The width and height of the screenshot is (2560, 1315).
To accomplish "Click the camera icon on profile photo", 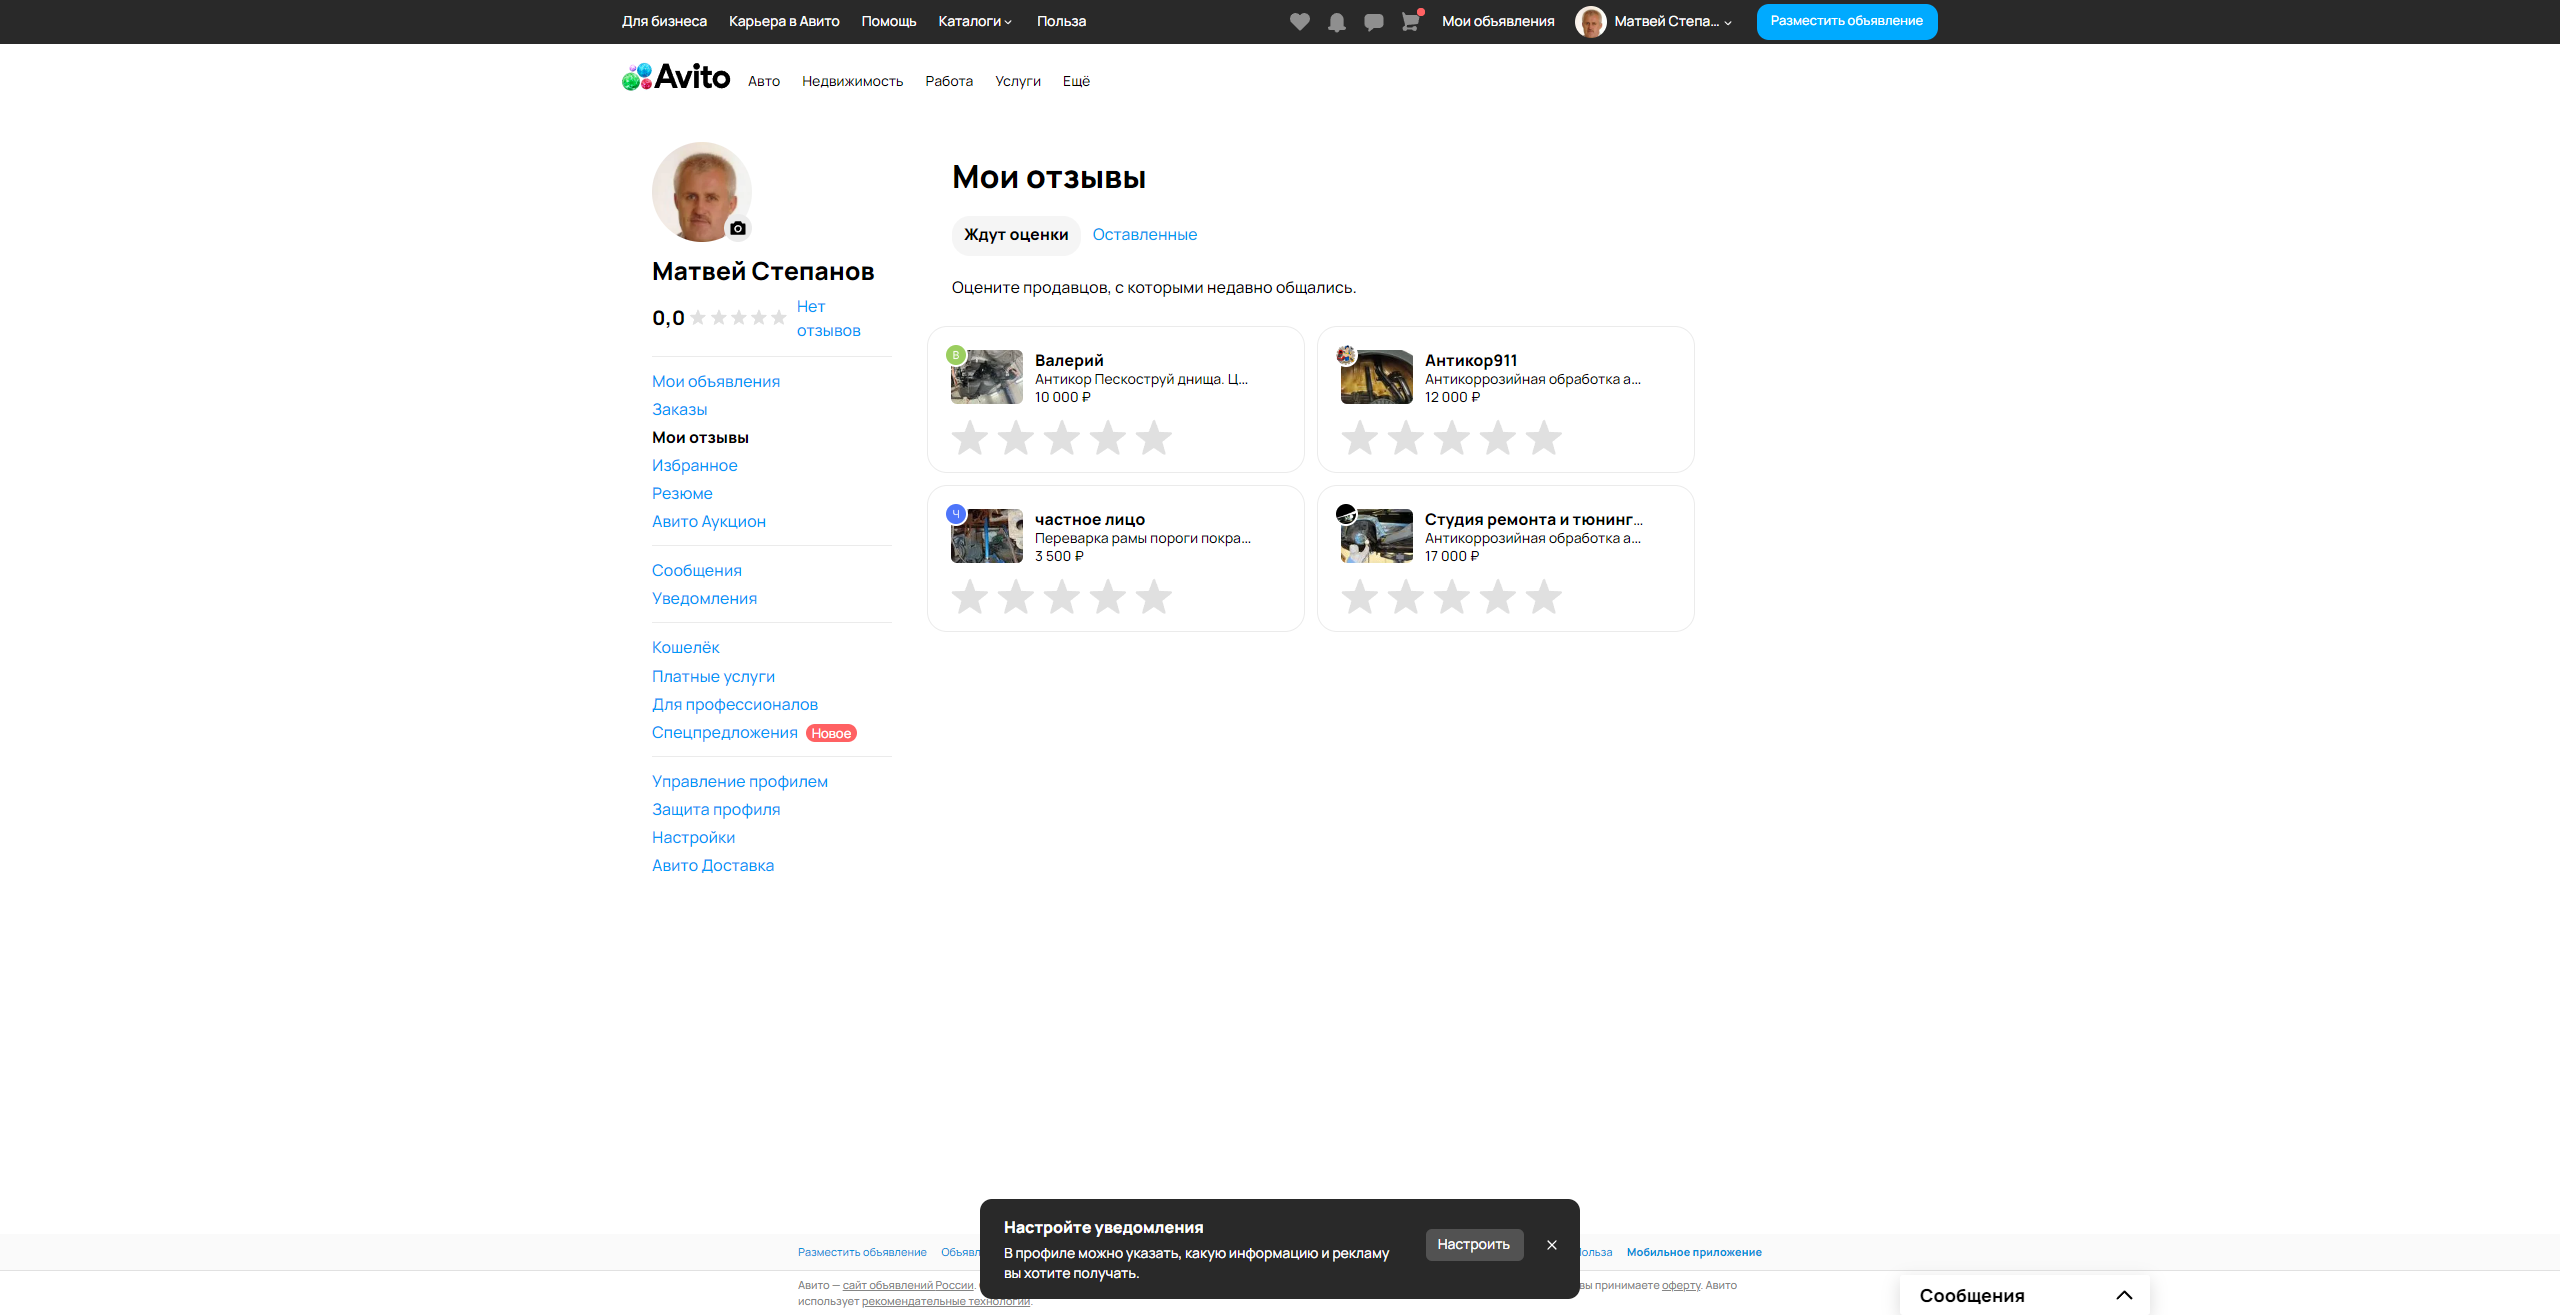I will pyautogui.click(x=738, y=228).
